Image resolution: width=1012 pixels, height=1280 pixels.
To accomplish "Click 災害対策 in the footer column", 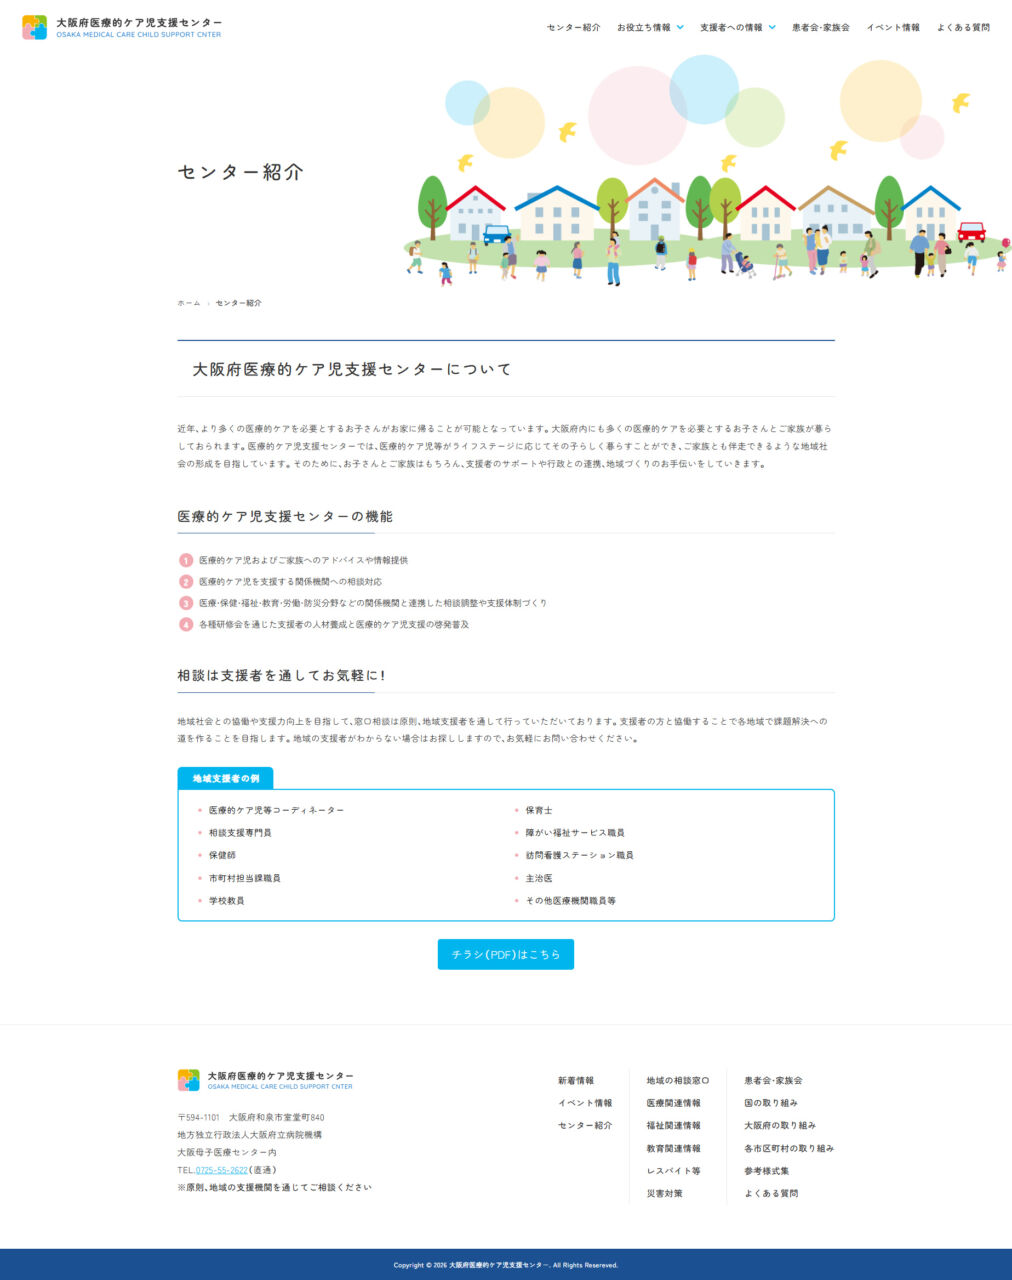I will point(663,1193).
